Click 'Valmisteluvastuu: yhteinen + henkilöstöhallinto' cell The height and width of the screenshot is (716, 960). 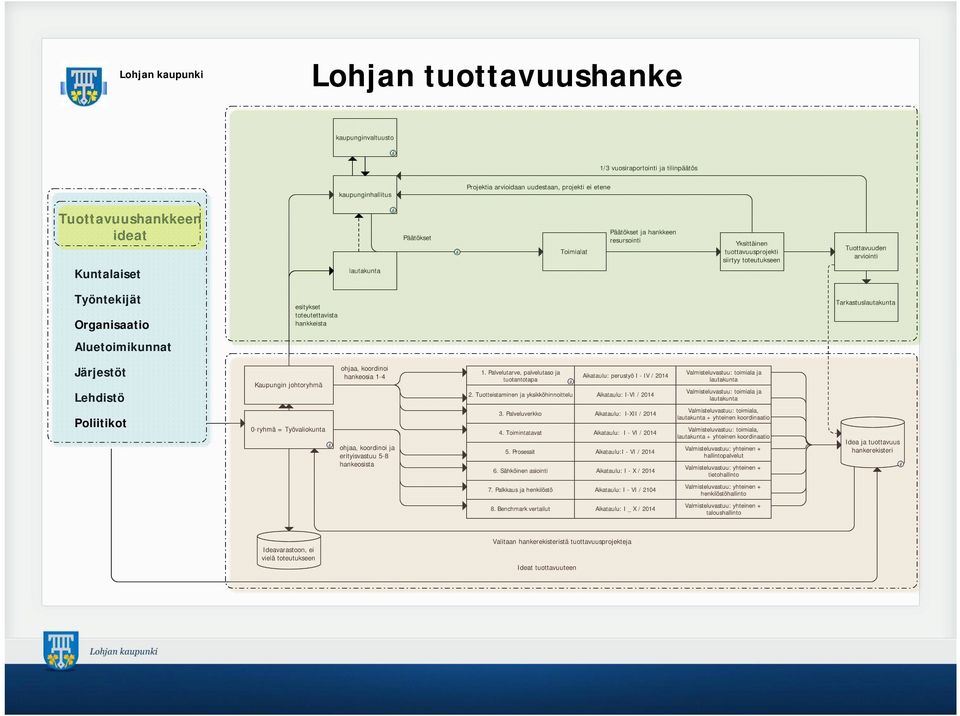[724, 490]
